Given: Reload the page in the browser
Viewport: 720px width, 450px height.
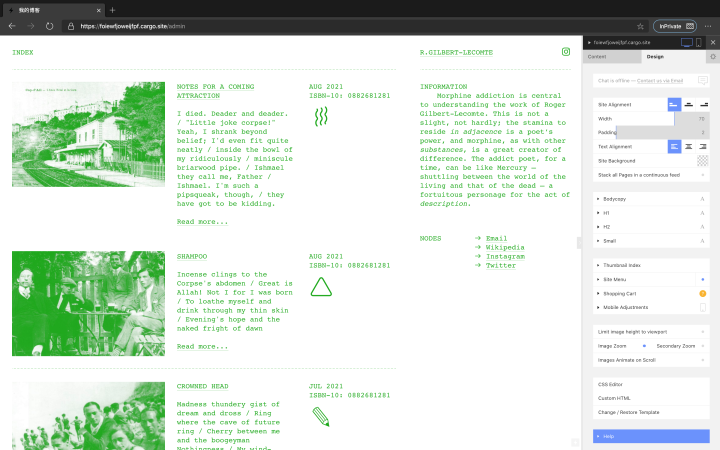Looking at the screenshot, I should pos(49,26).
